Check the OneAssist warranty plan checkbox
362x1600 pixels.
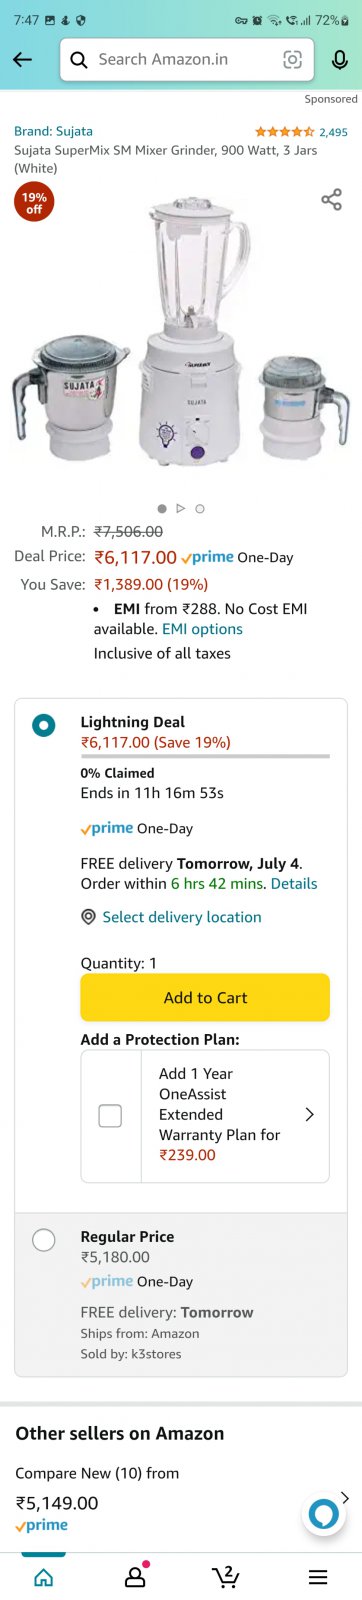(110, 1116)
